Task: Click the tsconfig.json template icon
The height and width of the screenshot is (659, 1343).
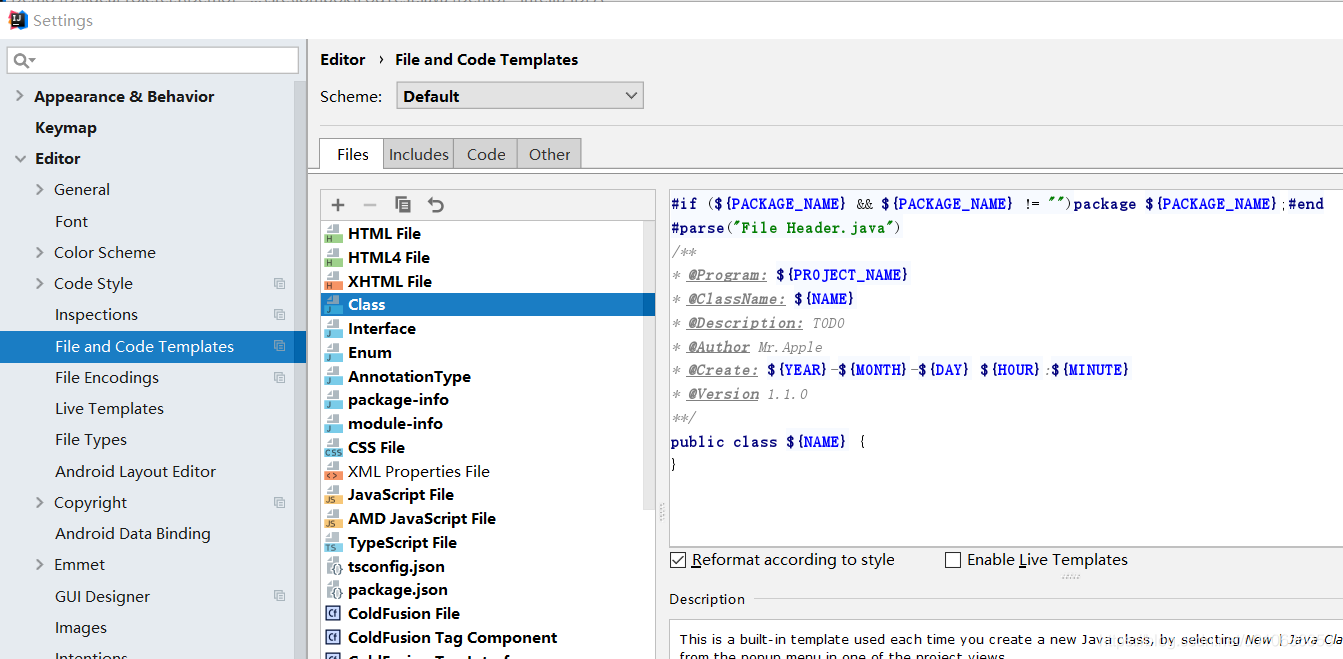Action: click(333, 567)
